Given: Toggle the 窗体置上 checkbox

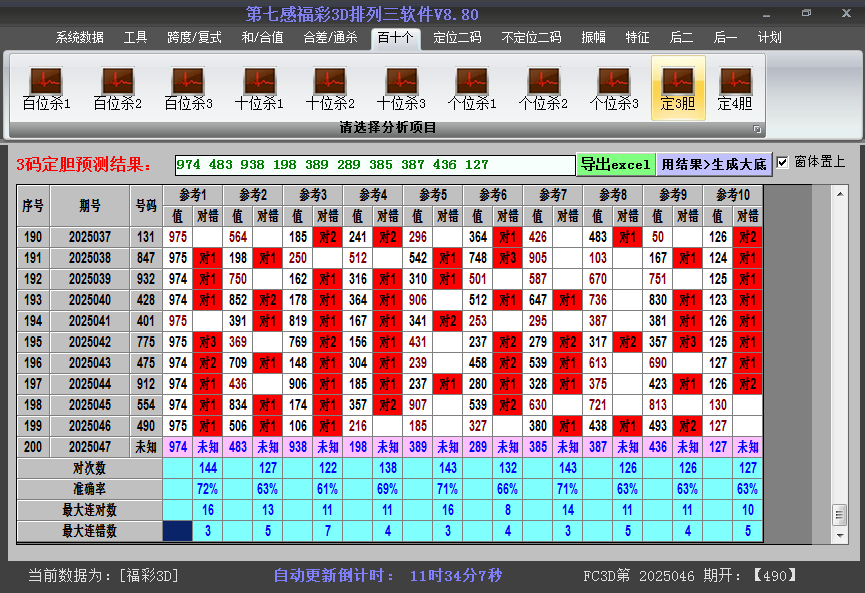Looking at the screenshot, I should coord(782,163).
